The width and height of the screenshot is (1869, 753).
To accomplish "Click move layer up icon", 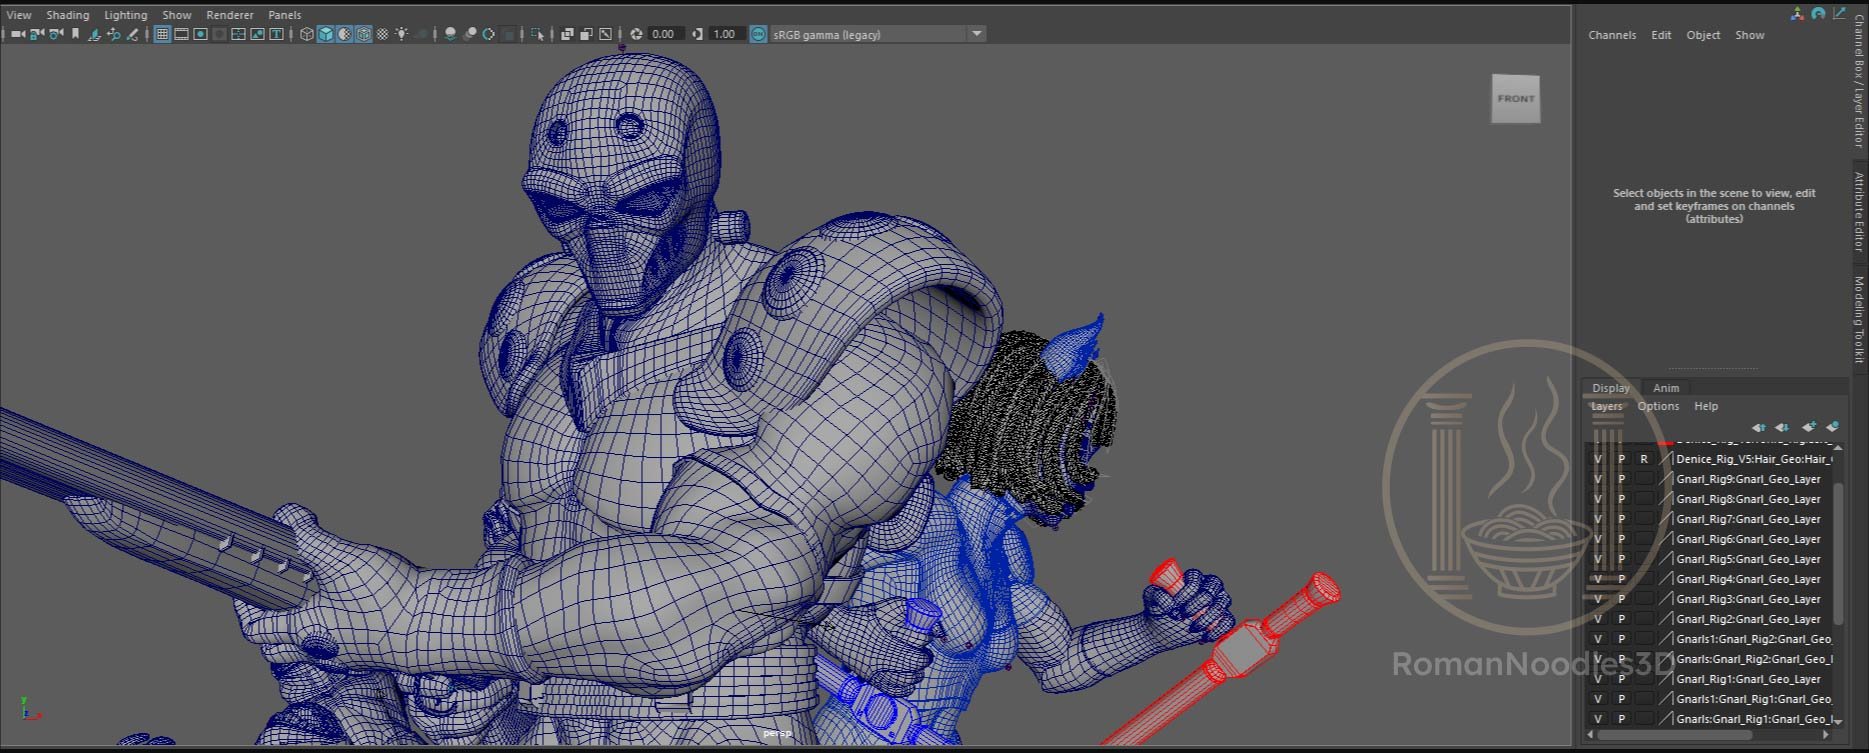I will [1758, 427].
